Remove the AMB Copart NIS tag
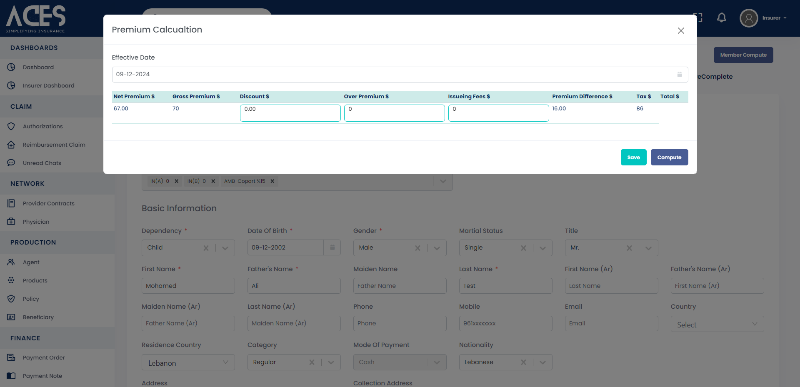The image size is (800, 387). (x=272, y=181)
